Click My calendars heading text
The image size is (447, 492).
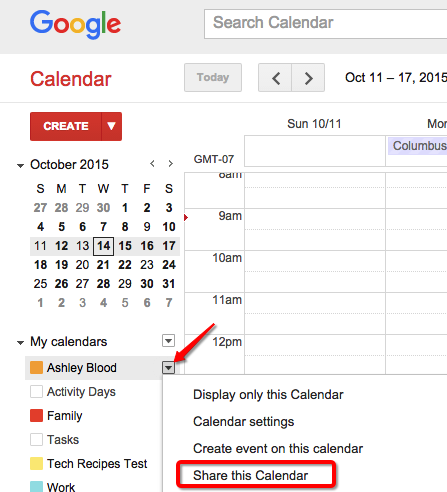click(69, 342)
